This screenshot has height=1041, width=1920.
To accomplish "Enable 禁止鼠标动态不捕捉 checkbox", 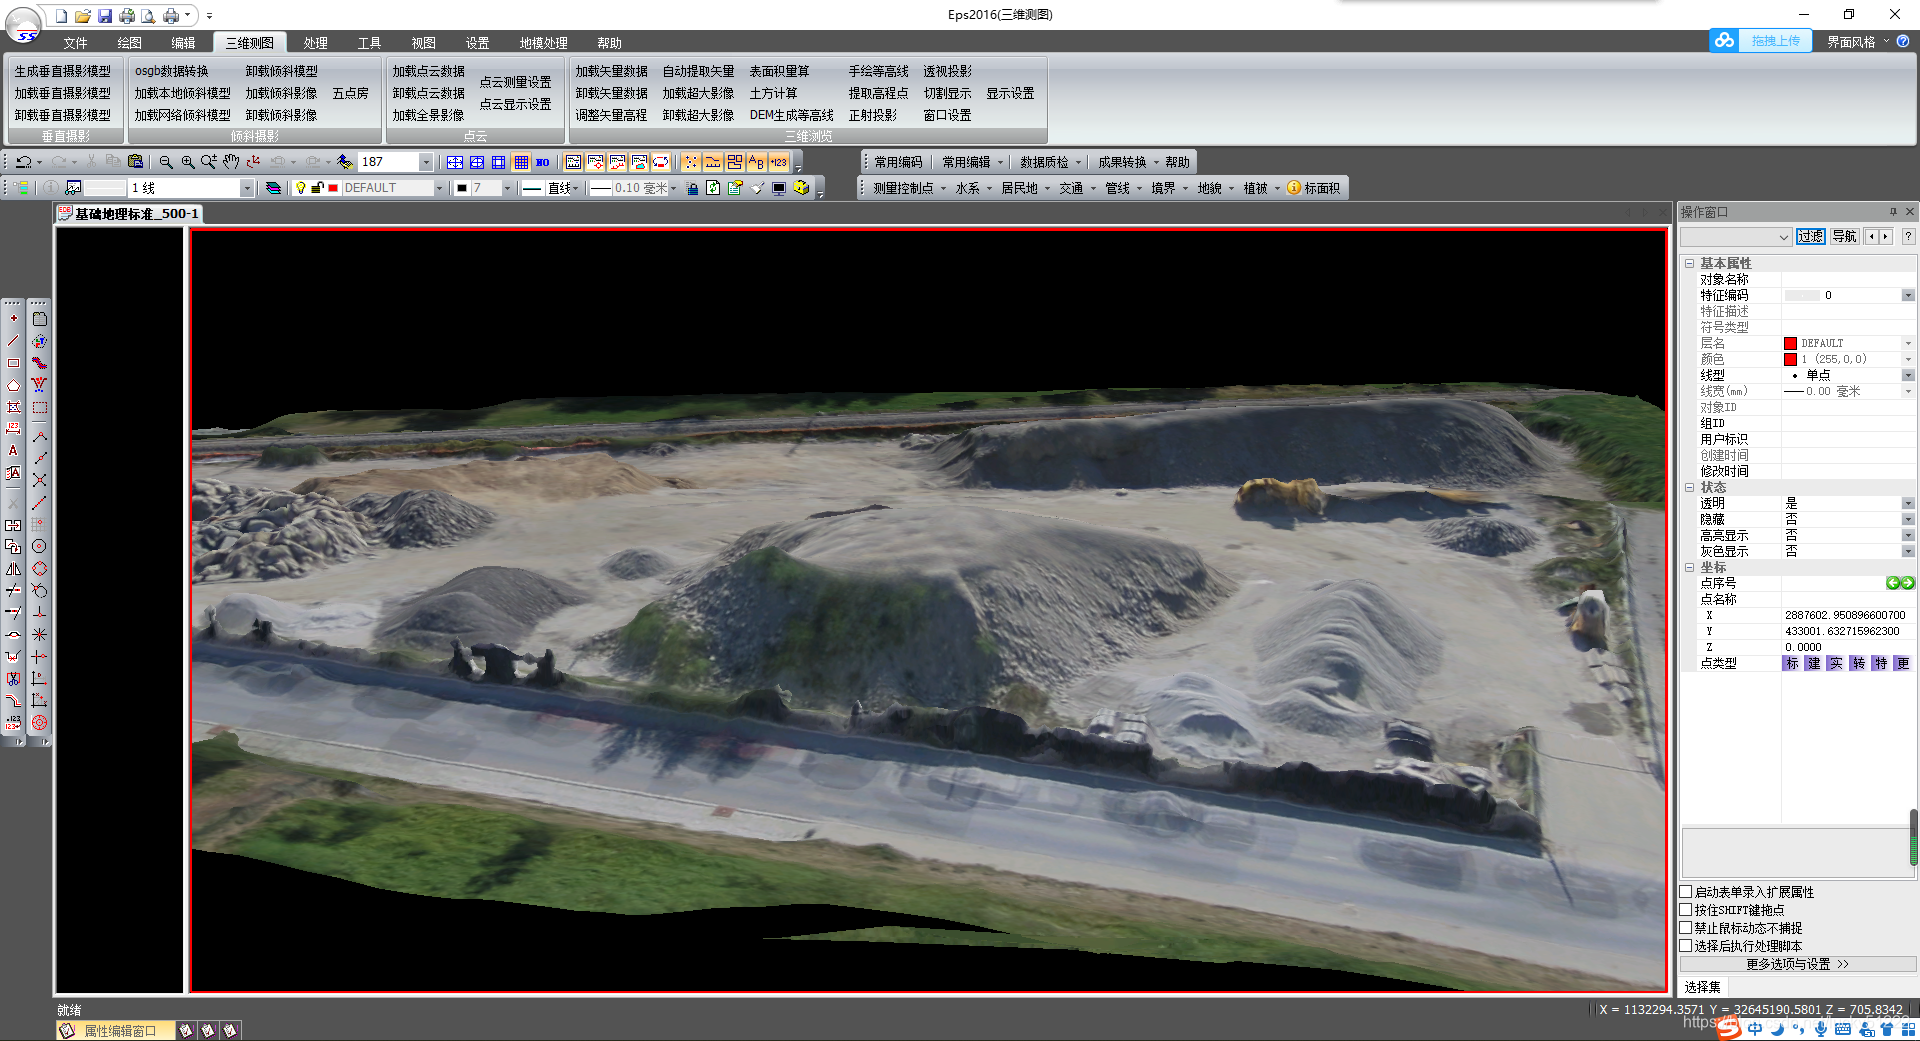I will (1686, 928).
